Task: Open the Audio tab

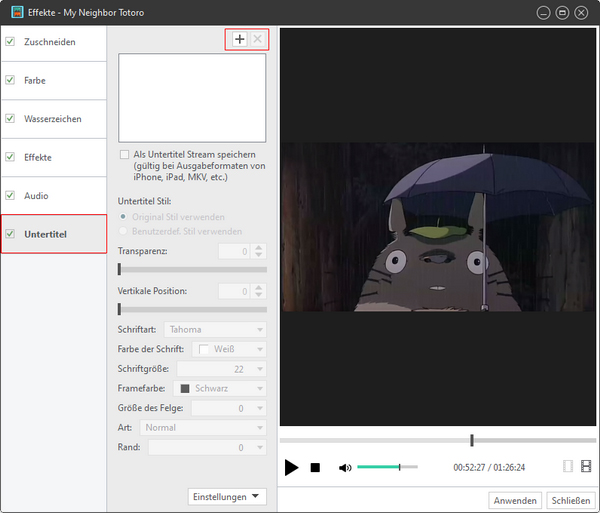Action: (54, 196)
